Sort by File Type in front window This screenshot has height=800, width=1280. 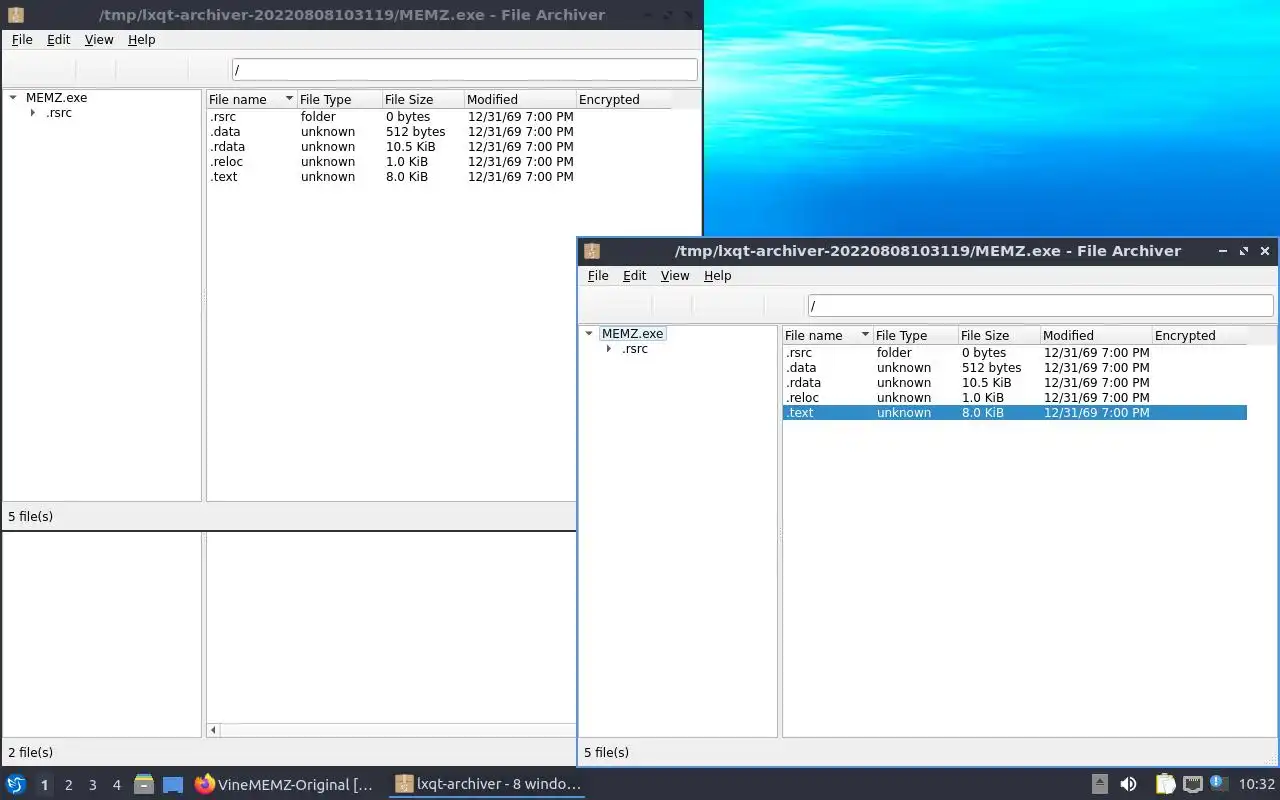[915, 336]
